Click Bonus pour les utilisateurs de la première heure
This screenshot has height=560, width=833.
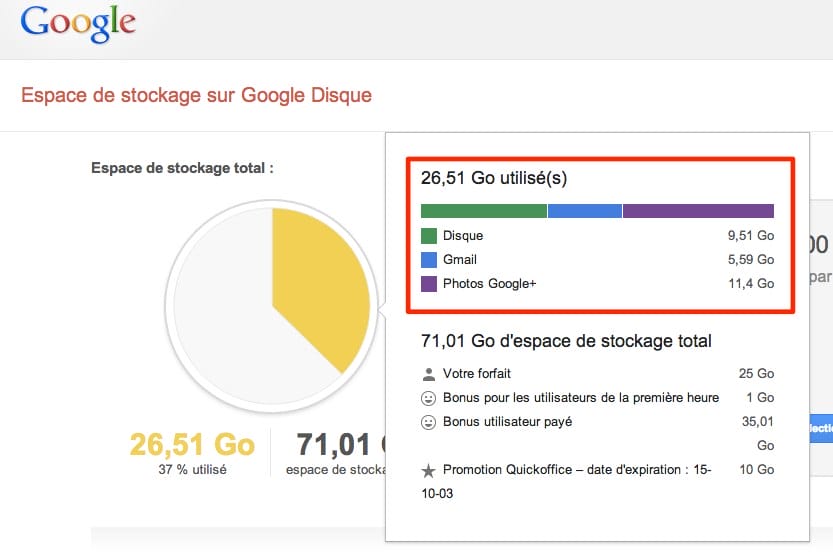(581, 398)
